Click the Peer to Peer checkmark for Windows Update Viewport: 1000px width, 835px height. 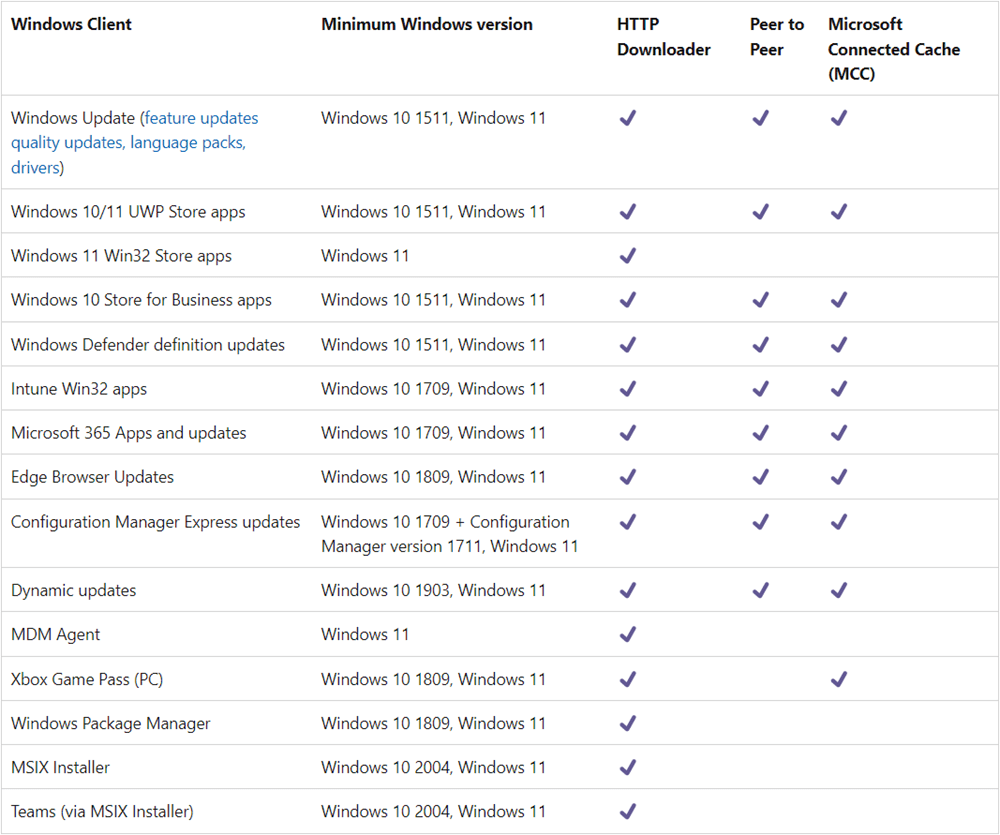pyautogui.click(x=761, y=118)
